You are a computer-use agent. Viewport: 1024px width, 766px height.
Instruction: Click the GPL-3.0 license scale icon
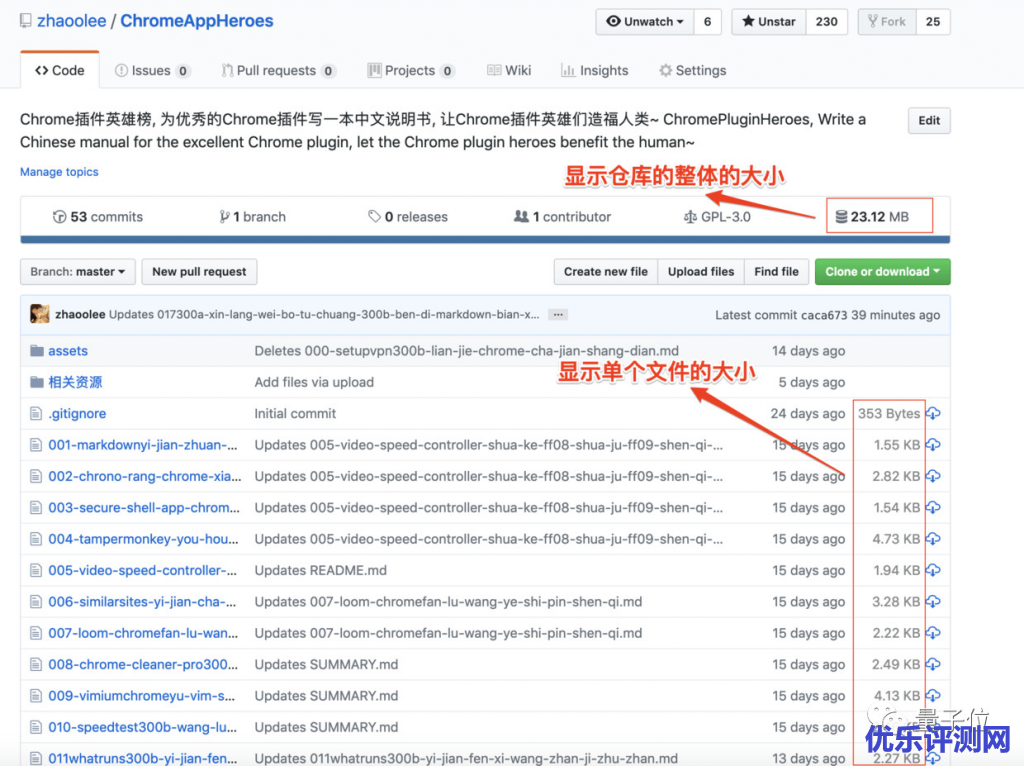(690, 217)
